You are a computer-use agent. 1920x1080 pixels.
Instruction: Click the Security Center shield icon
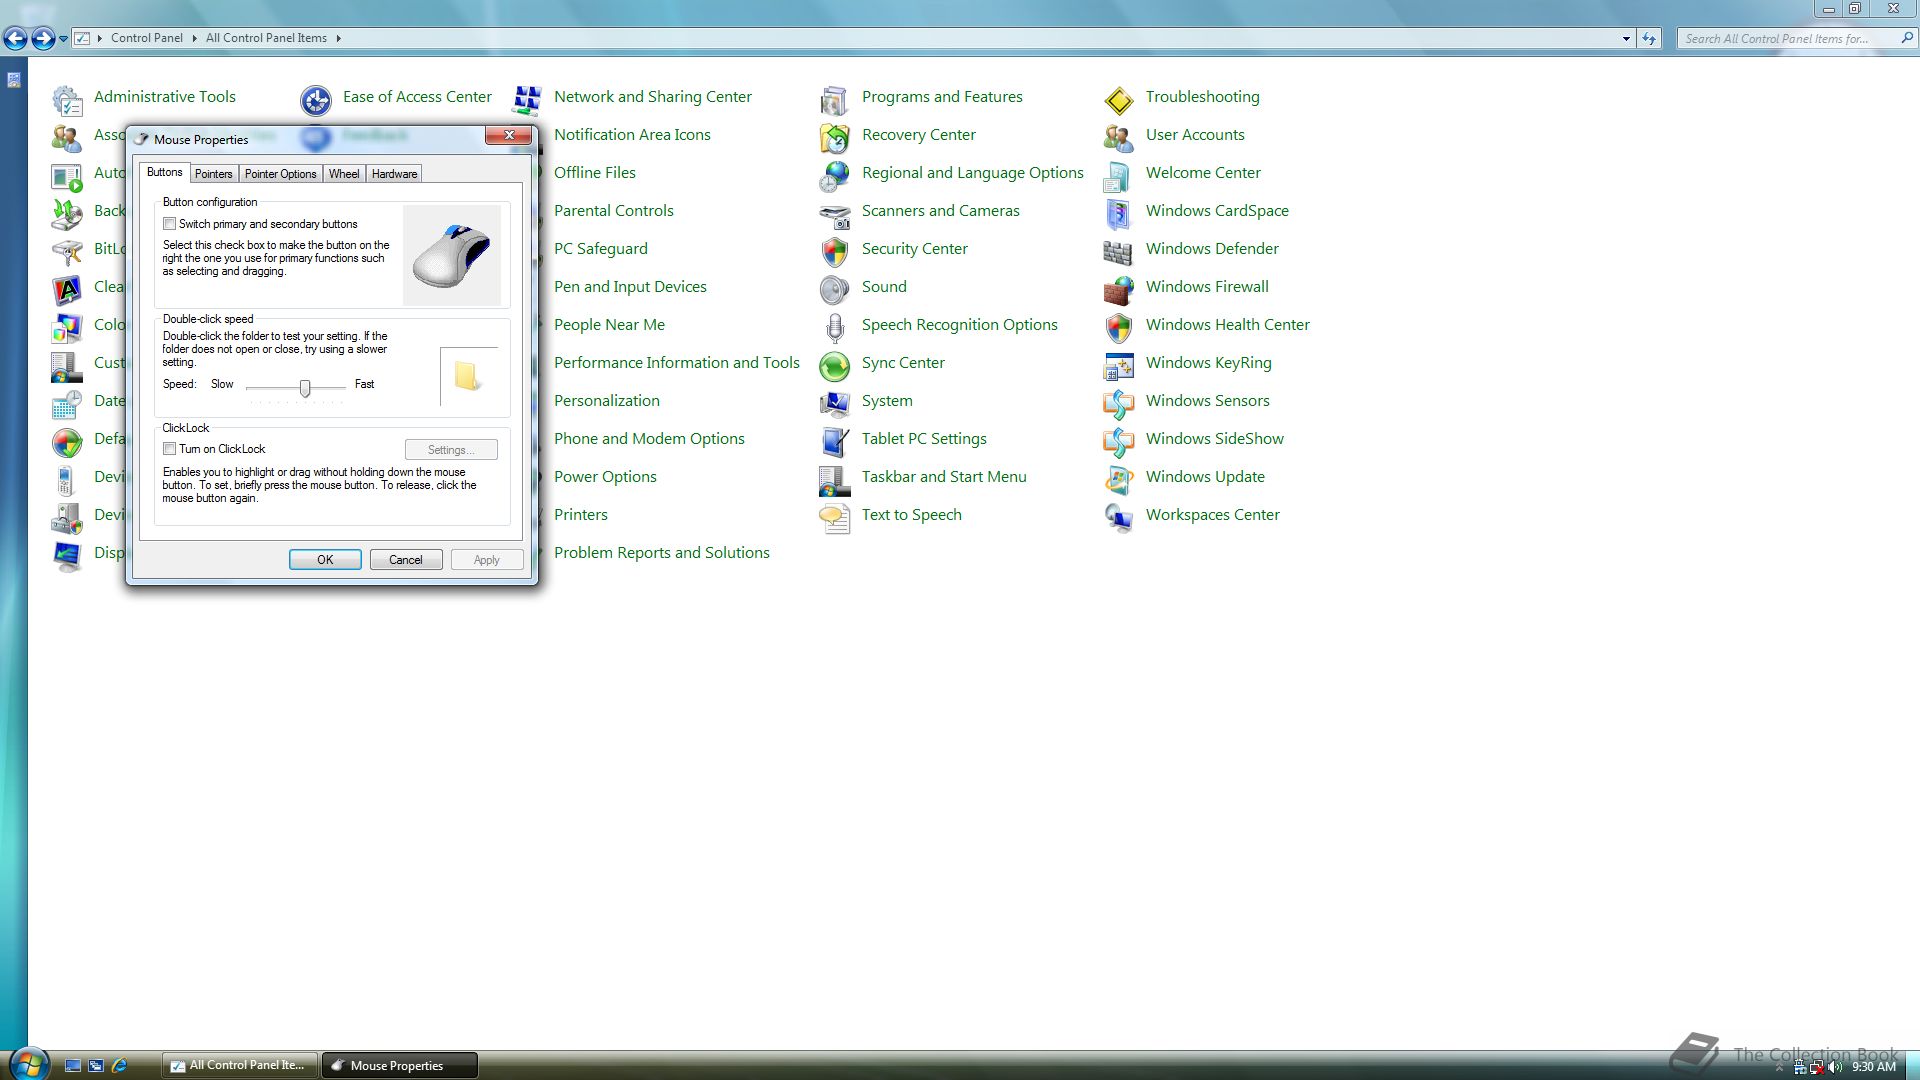[x=834, y=251]
